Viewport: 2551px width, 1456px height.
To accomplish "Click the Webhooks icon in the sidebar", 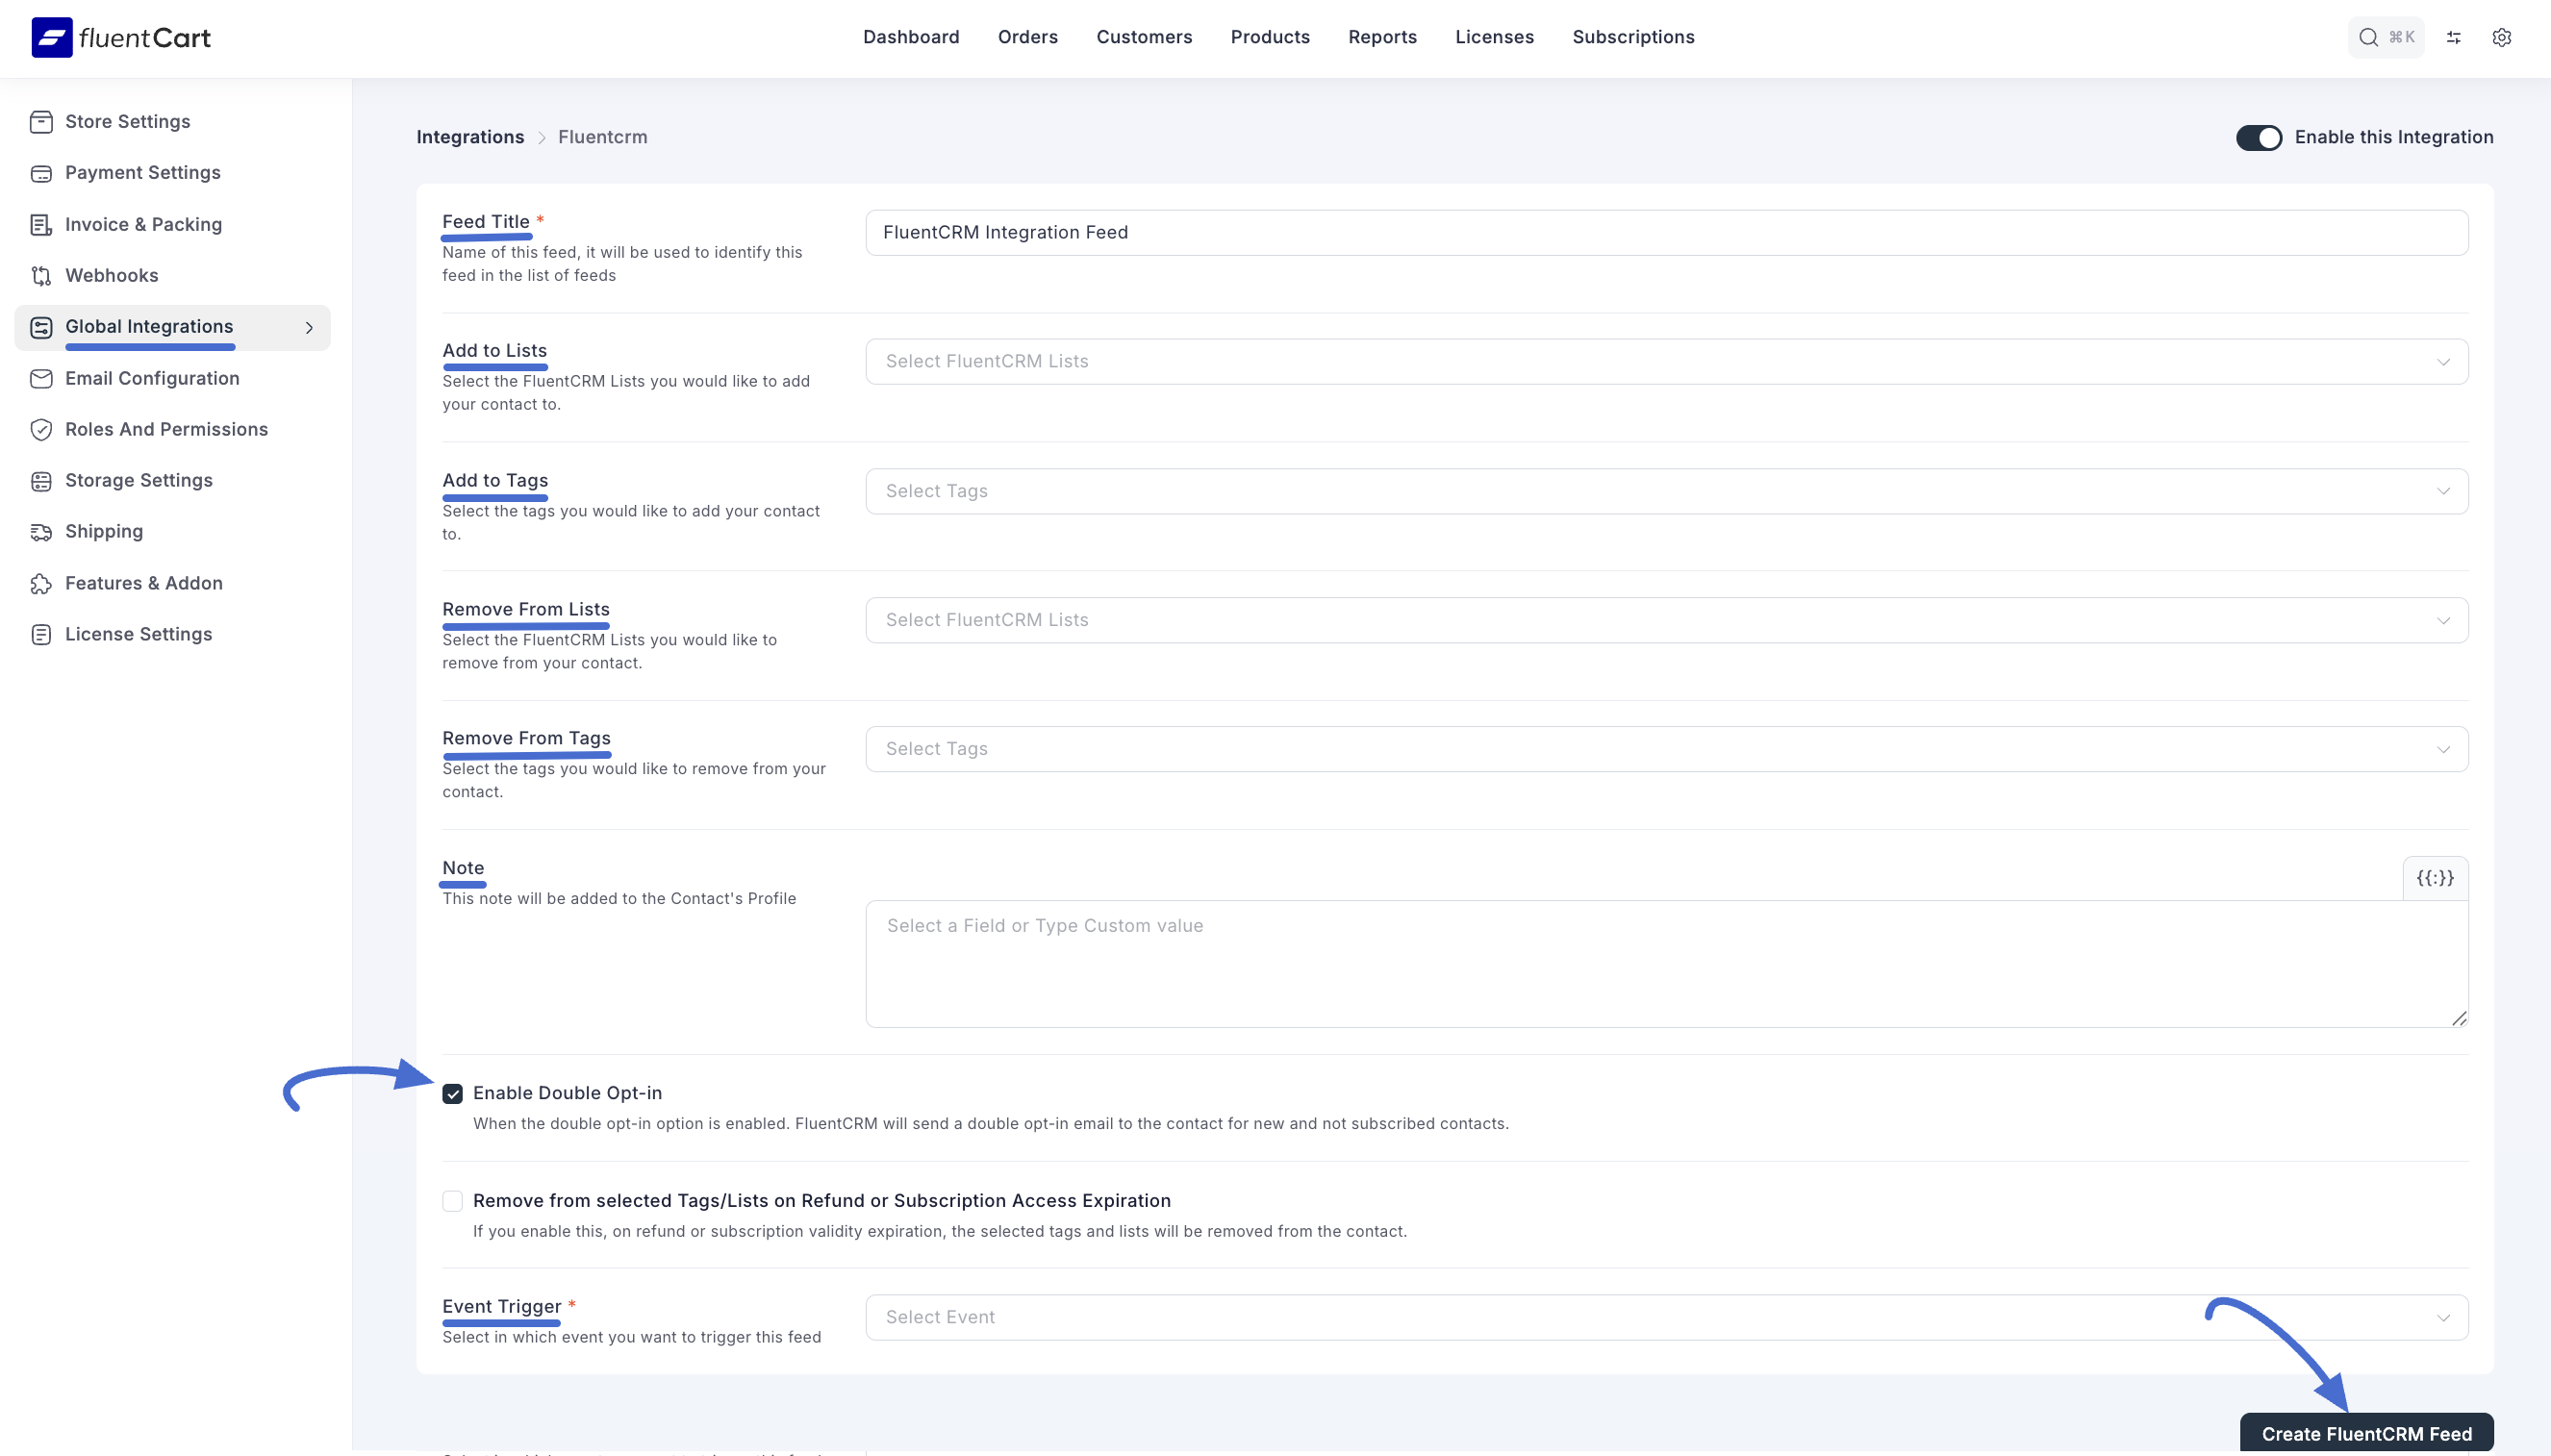I will tap(41, 276).
